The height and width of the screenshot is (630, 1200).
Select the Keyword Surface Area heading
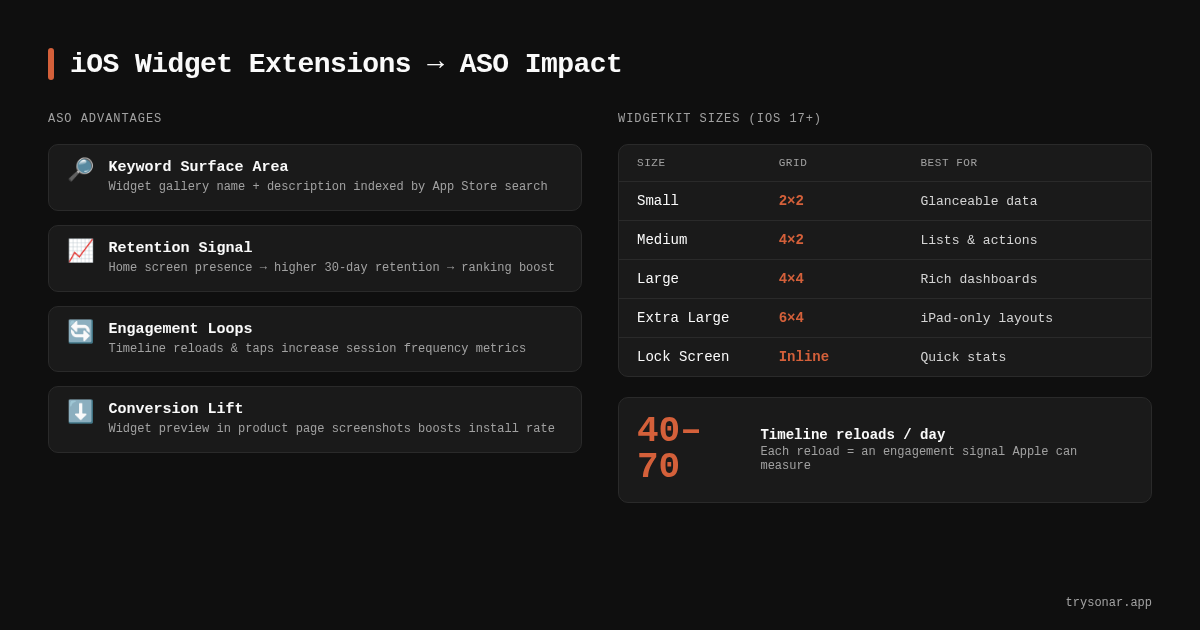[x=198, y=167]
